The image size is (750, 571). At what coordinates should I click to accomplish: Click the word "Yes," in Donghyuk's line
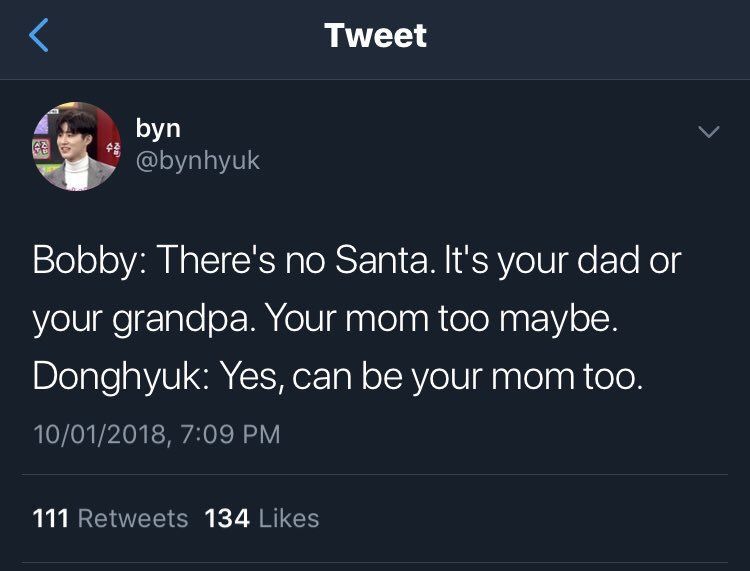253,375
